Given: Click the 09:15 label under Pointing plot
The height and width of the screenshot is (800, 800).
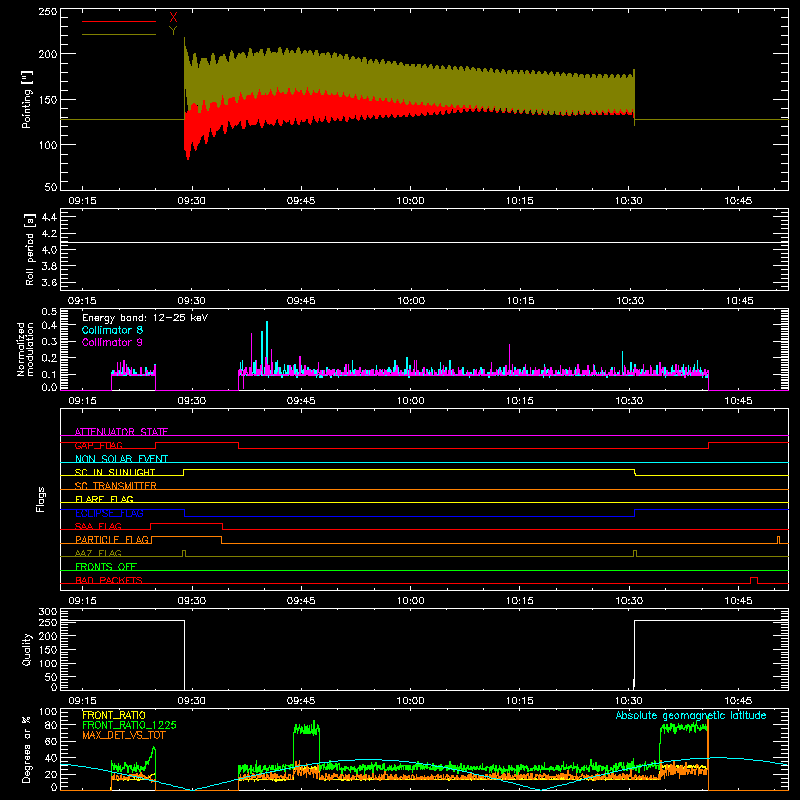Looking at the screenshot, I should tap(82, 201).
